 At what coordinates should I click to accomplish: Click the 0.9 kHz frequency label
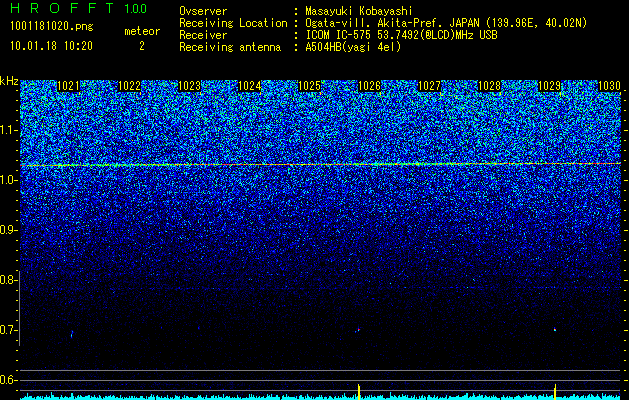7,230
